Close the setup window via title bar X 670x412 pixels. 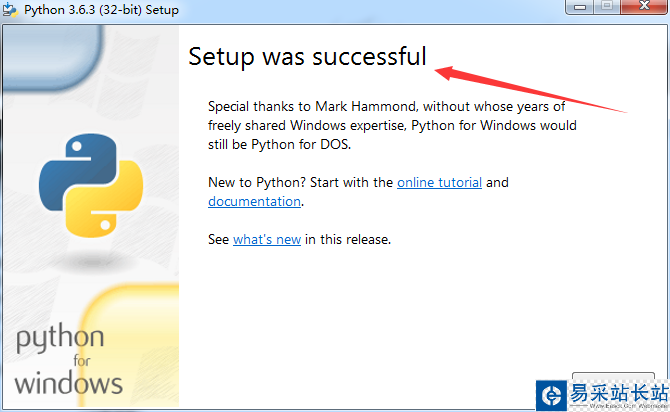(643, 7)
